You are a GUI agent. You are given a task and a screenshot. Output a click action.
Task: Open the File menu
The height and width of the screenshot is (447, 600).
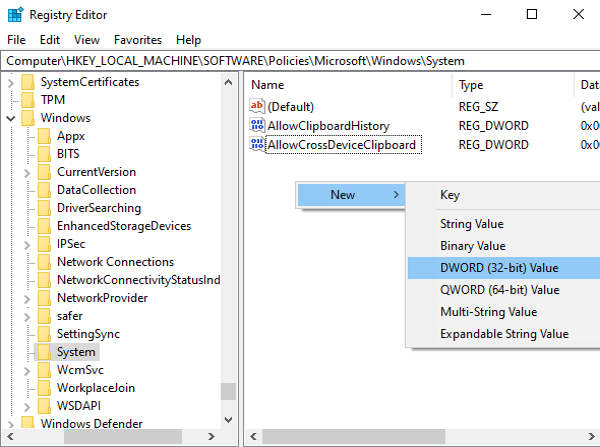(16, 40)
